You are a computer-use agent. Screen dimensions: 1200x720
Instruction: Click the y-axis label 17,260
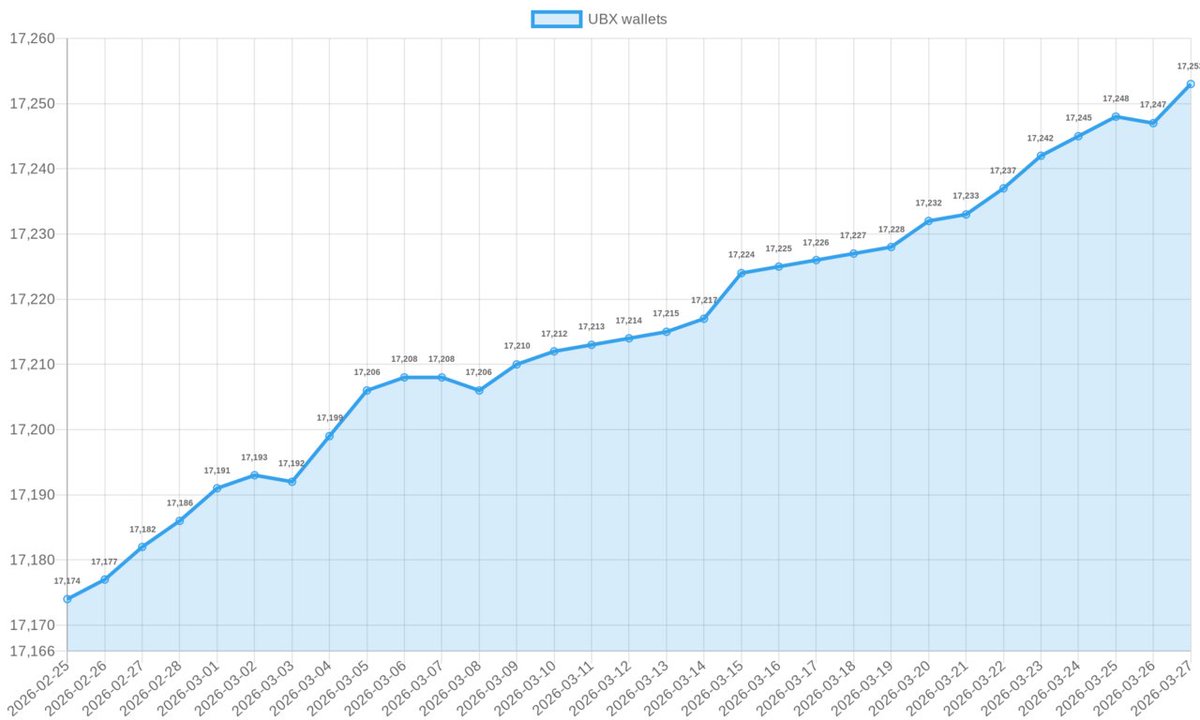[x=33, y=40]
